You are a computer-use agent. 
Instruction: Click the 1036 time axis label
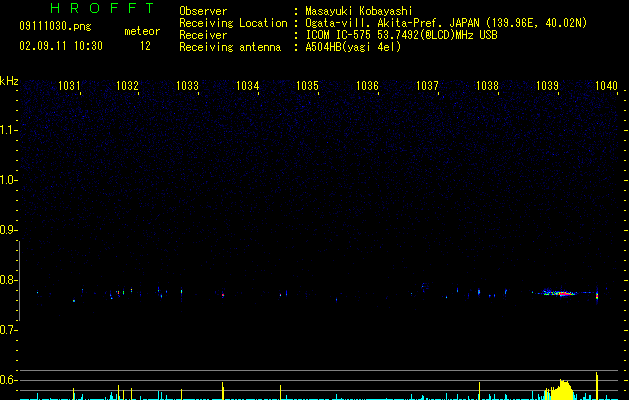tap(367, 86)
